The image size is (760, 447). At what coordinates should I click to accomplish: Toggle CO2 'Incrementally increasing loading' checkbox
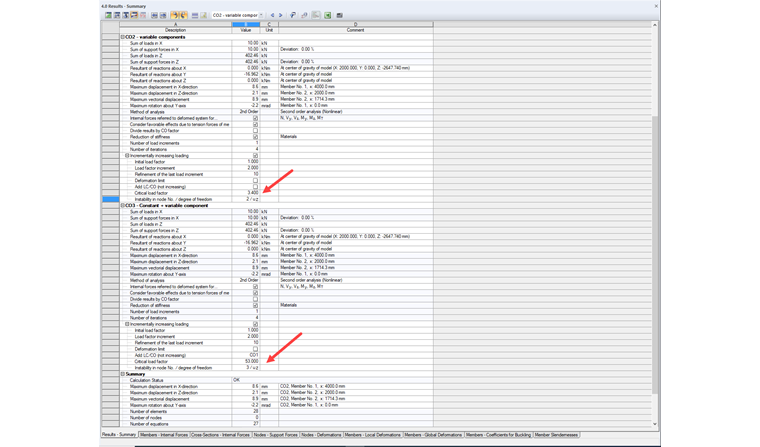tap(255, 156)
